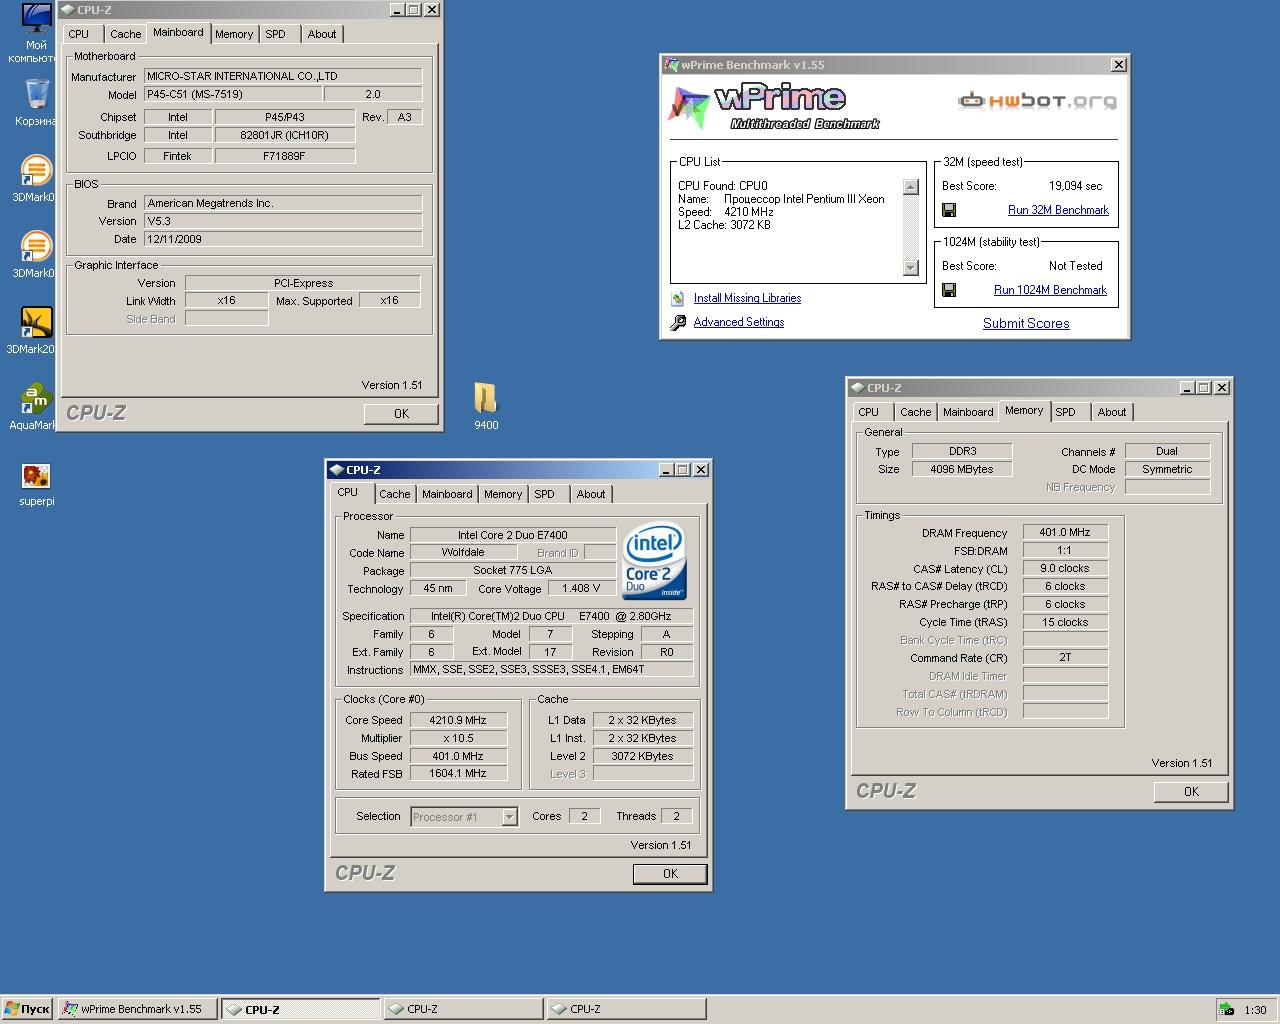Click Run 32M Benchmark link
1280x1024 pixels.
coord(1058,210)
